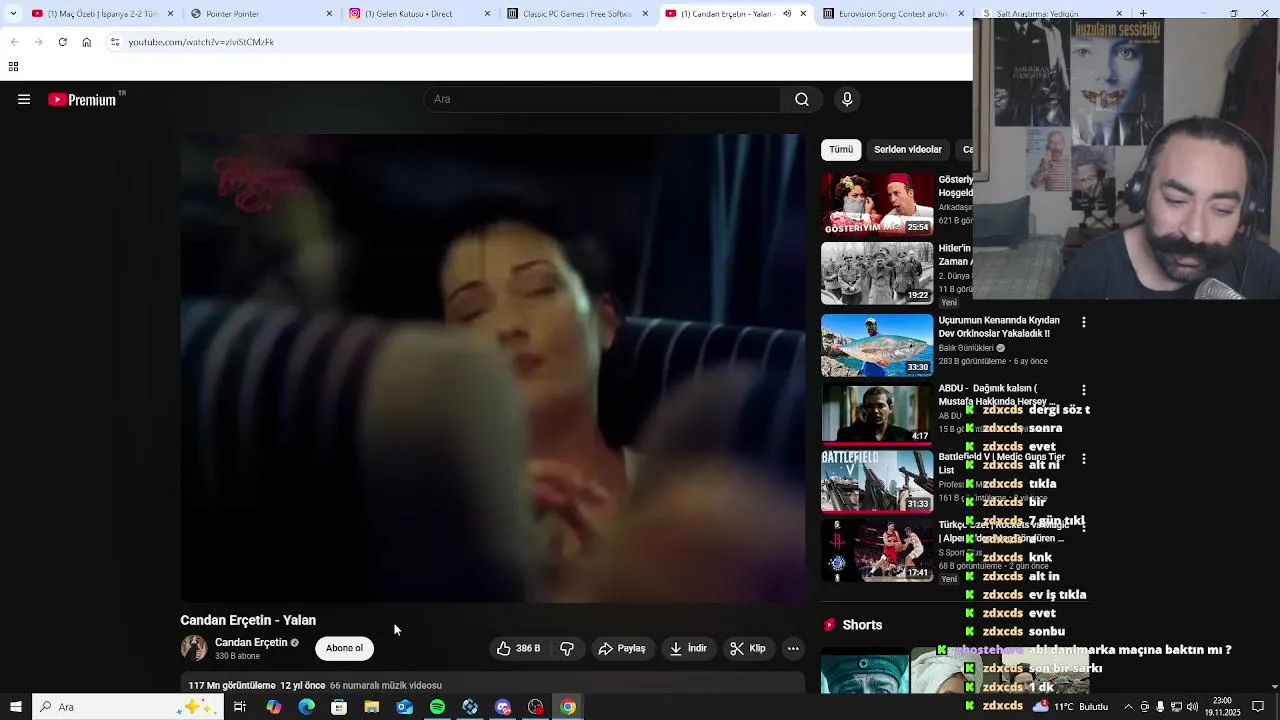The image size is (1280, 720).
Task: Click the youtube.com address bar URL
Action: click(201, 42)
